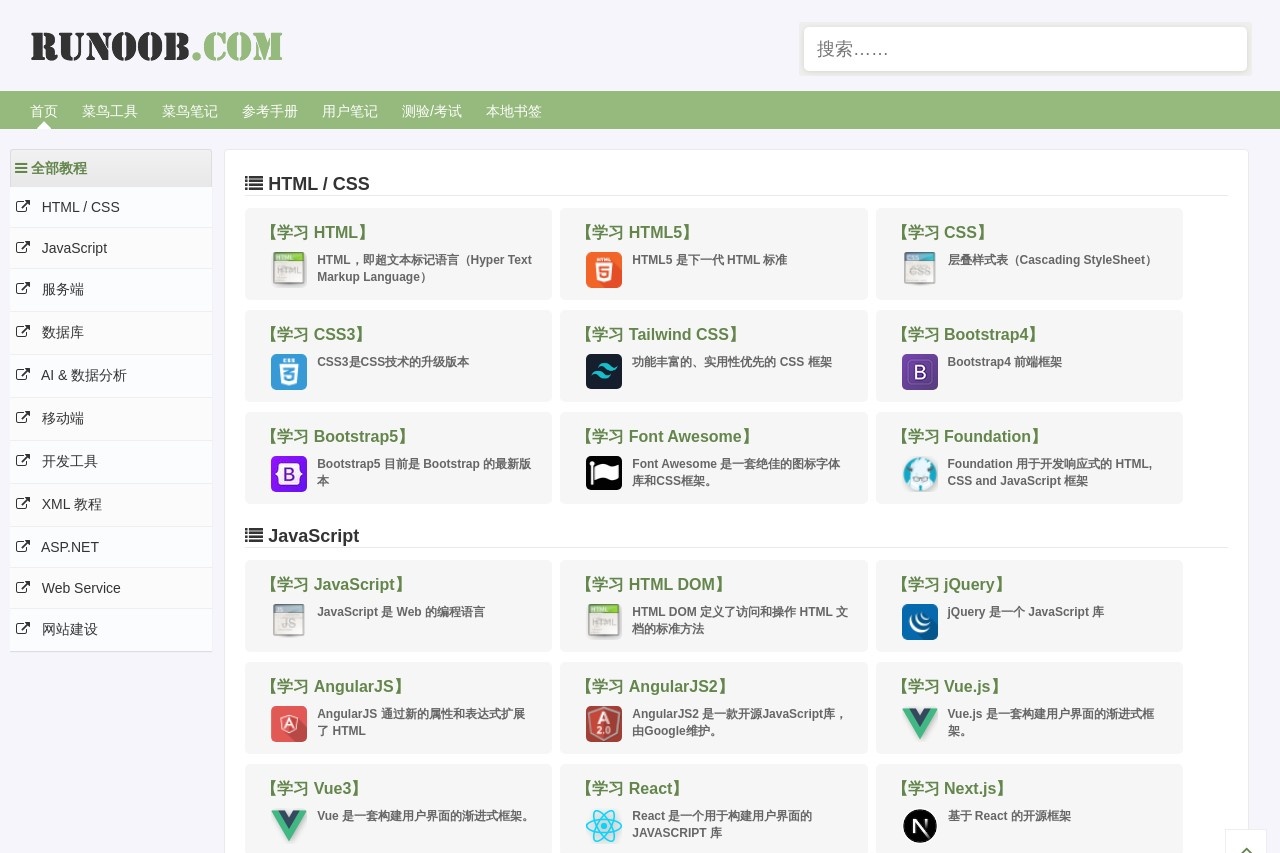Viewport: 1280px width, 853px height.
Task: Click the 全部教程 sidebar header
Action: tap(111, 168)
